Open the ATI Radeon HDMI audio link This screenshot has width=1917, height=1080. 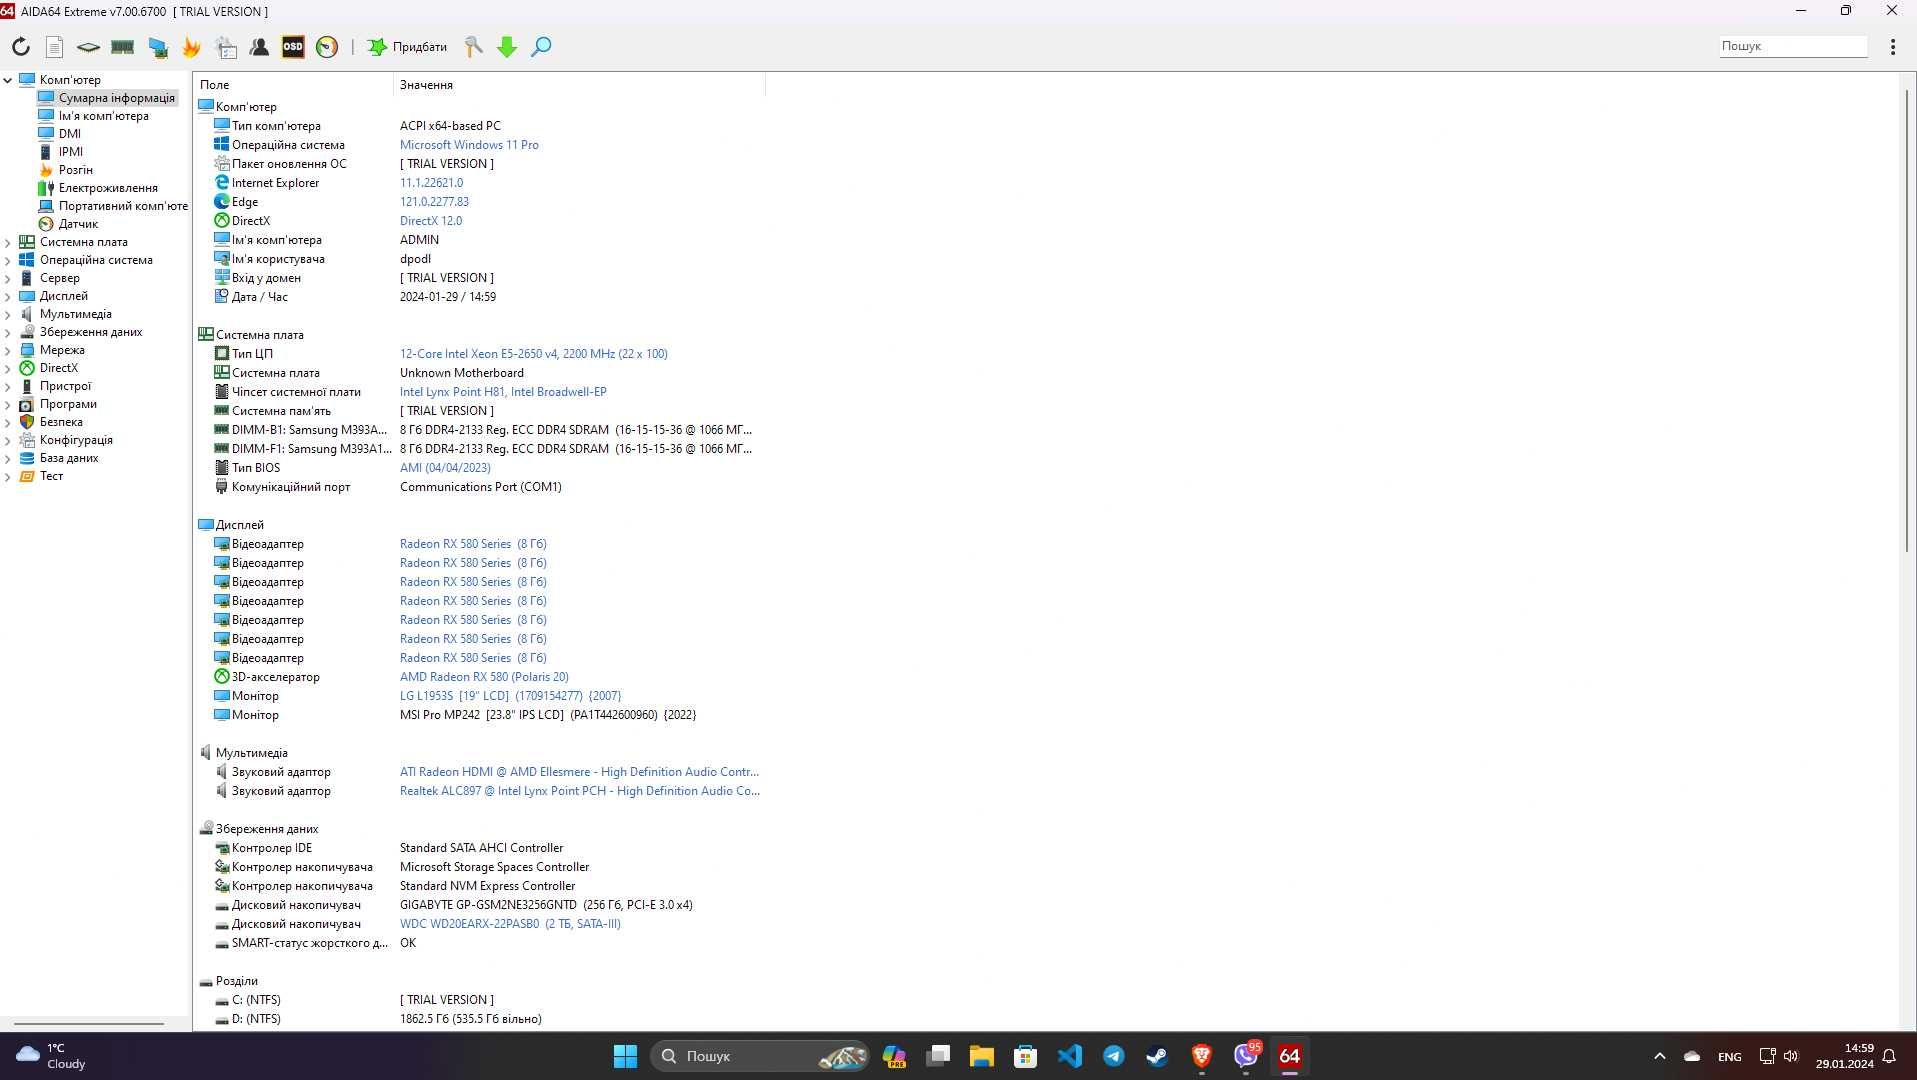pos(579,772)
